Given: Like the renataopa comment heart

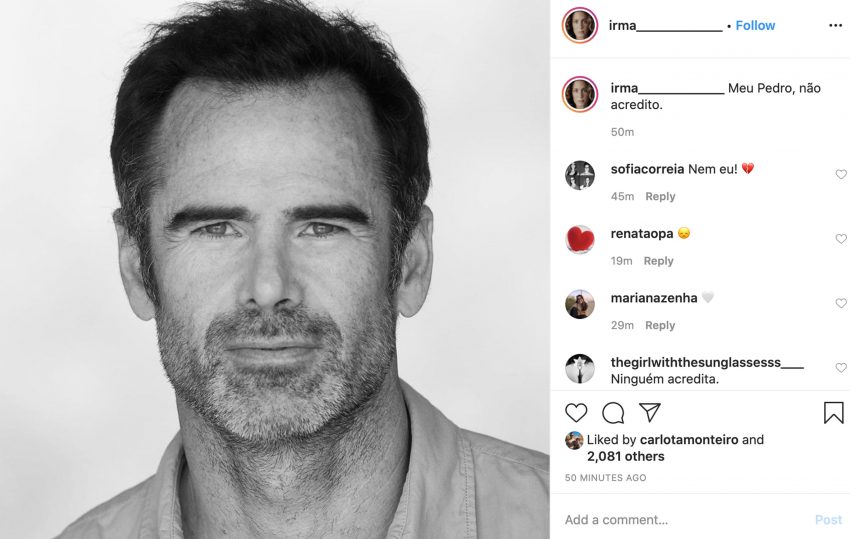Looking at the screenshot, I should tap(841, 239).
